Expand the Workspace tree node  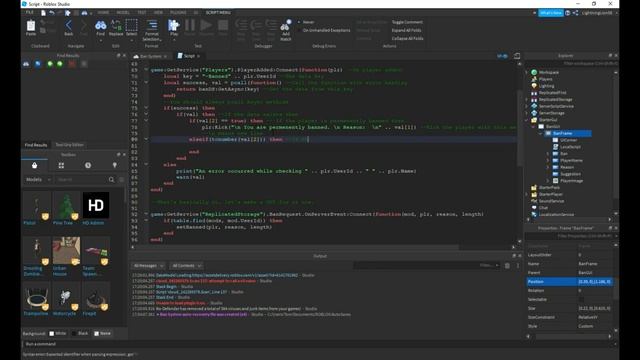pos(527,72)
